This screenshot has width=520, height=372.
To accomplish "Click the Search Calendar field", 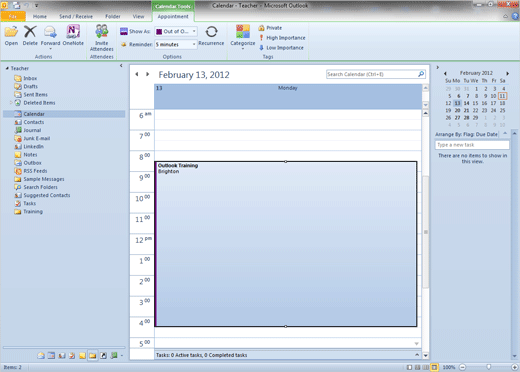I will pyautogui.click(x=372, y=74).
